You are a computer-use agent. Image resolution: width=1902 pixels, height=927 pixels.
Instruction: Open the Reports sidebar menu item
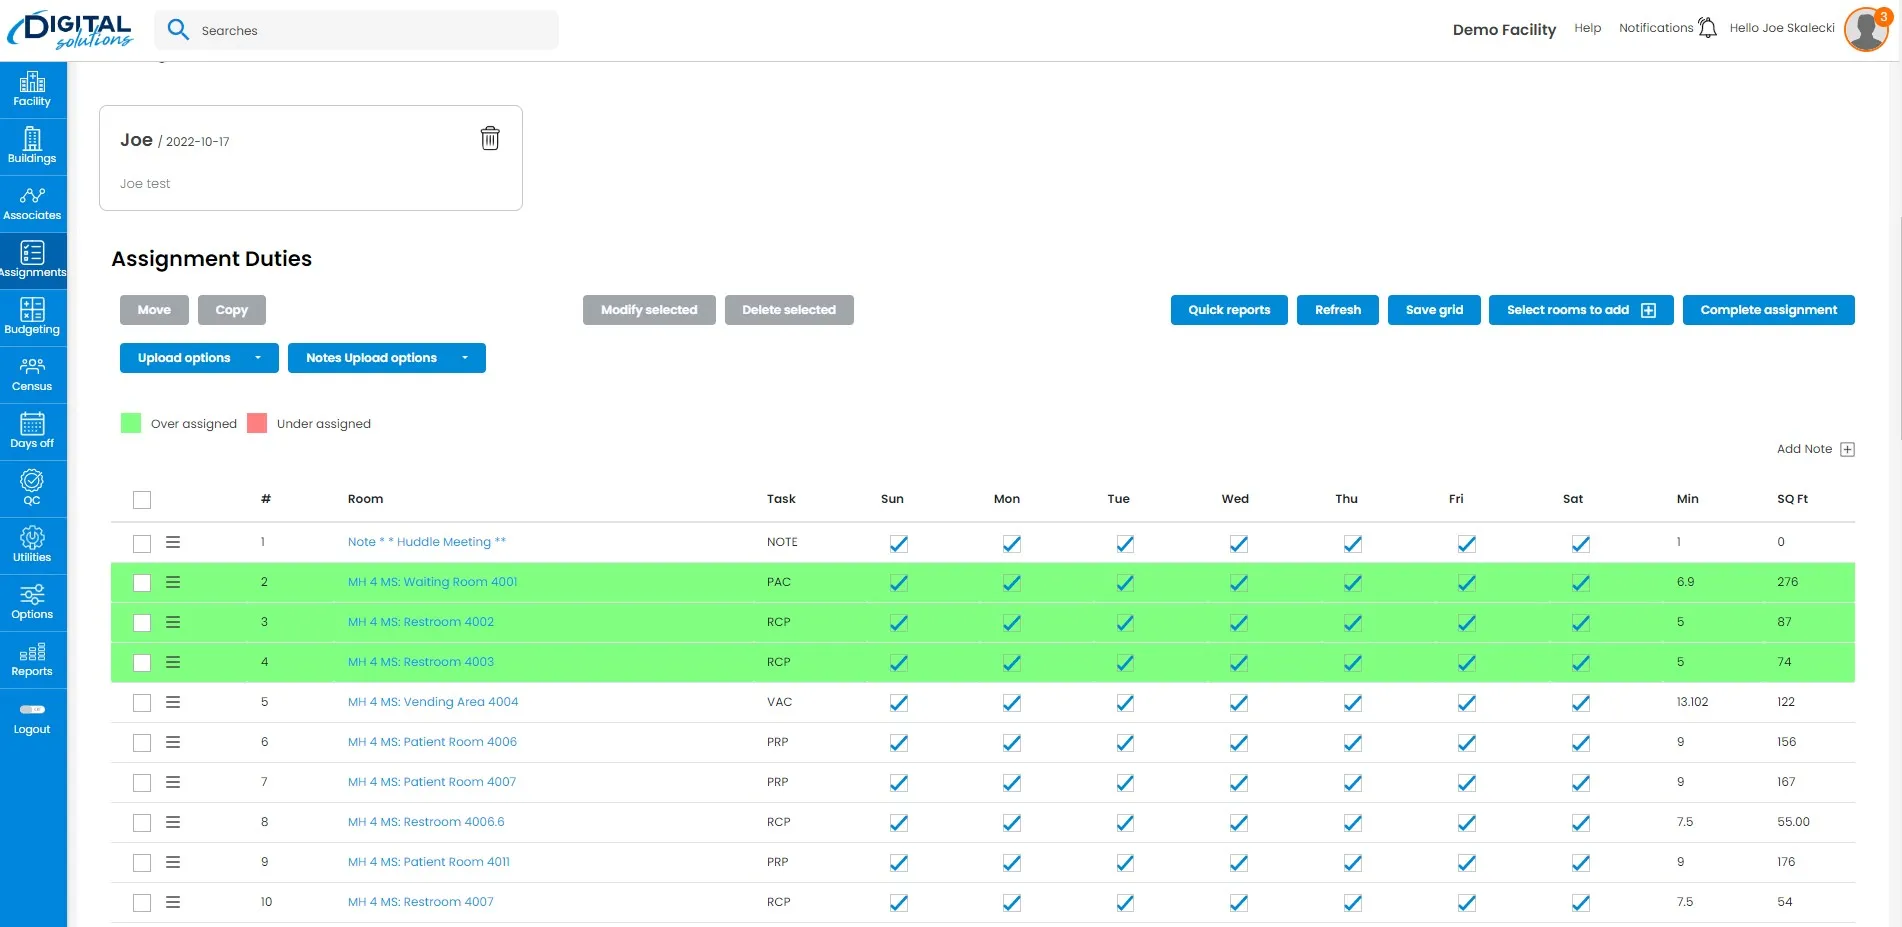click(32, 660)
